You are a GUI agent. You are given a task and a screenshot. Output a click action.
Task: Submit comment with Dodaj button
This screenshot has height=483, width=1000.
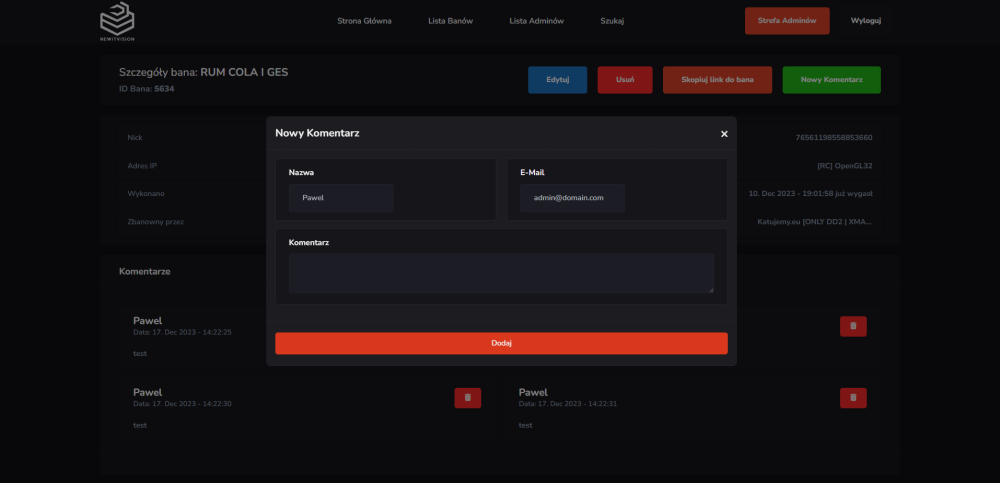pos(501,343)
